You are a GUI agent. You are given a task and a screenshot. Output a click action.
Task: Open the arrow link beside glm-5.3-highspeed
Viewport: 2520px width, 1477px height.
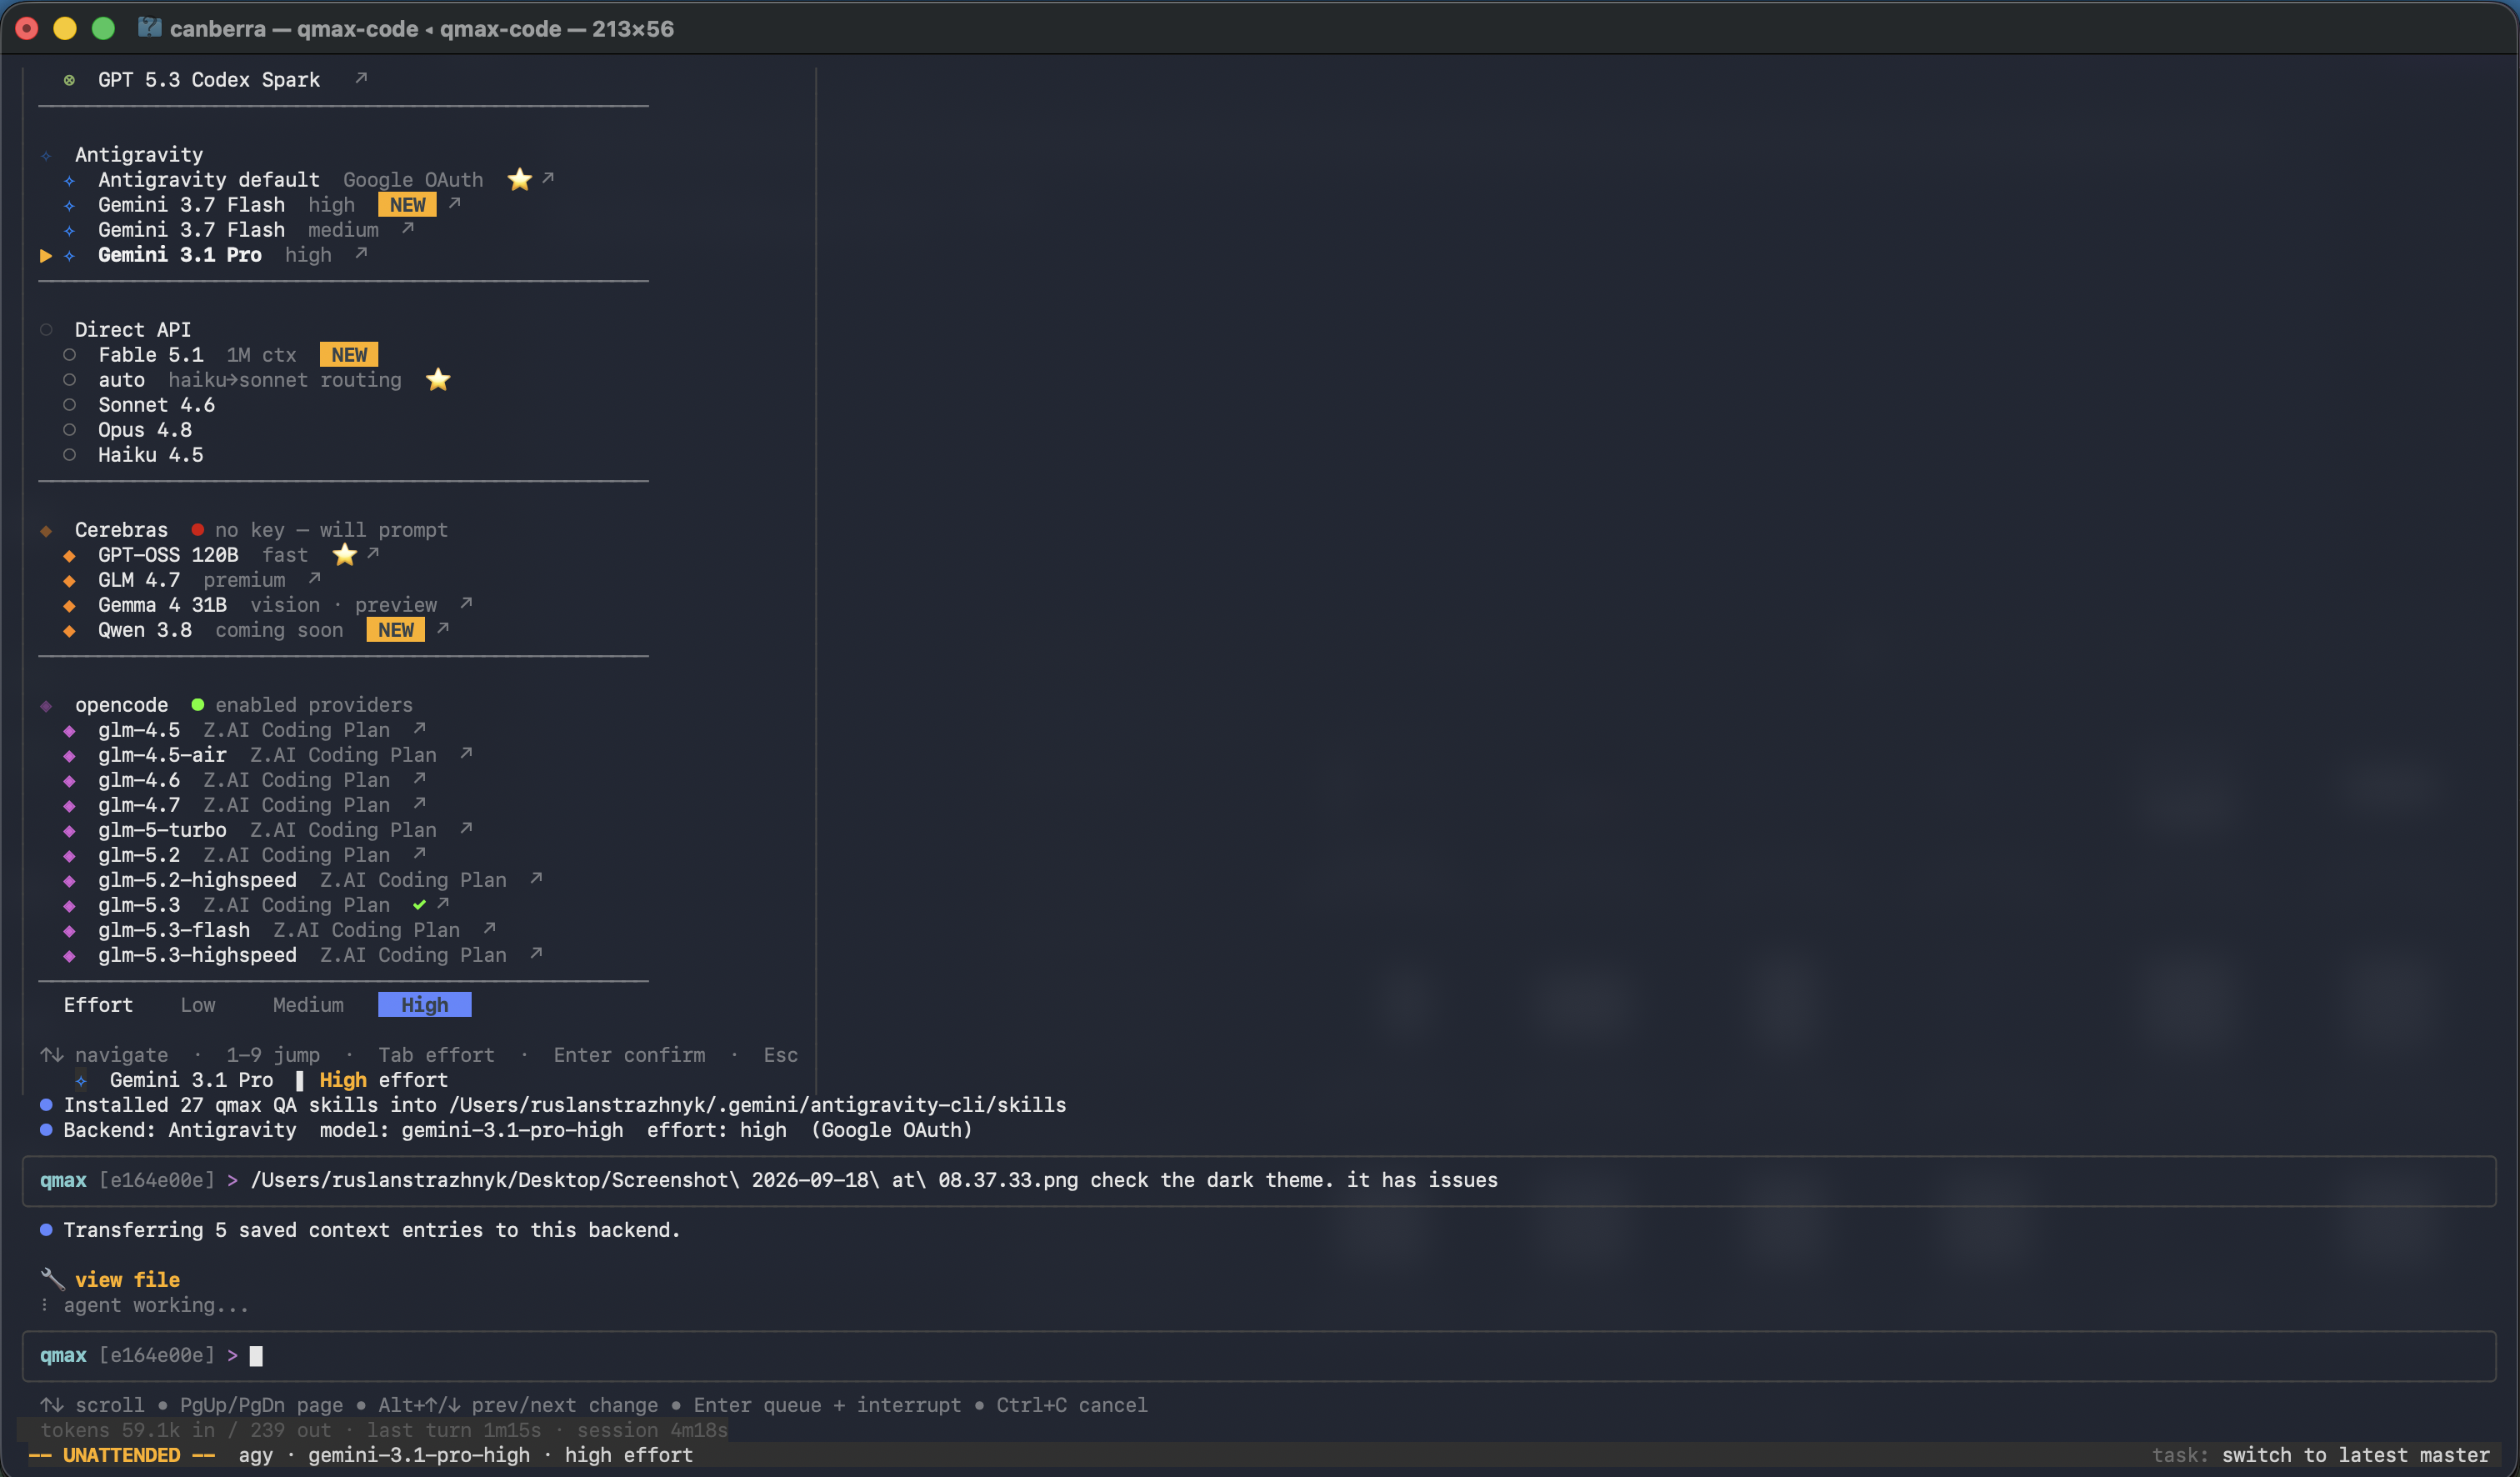(x=535, y=953)
